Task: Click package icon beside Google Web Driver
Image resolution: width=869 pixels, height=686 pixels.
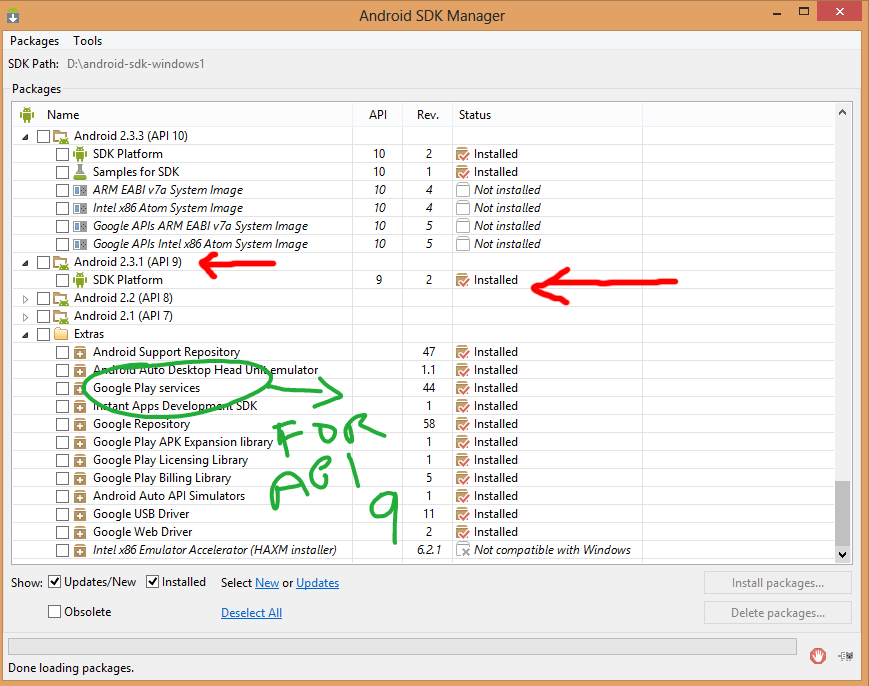Action: coord(80,533)
